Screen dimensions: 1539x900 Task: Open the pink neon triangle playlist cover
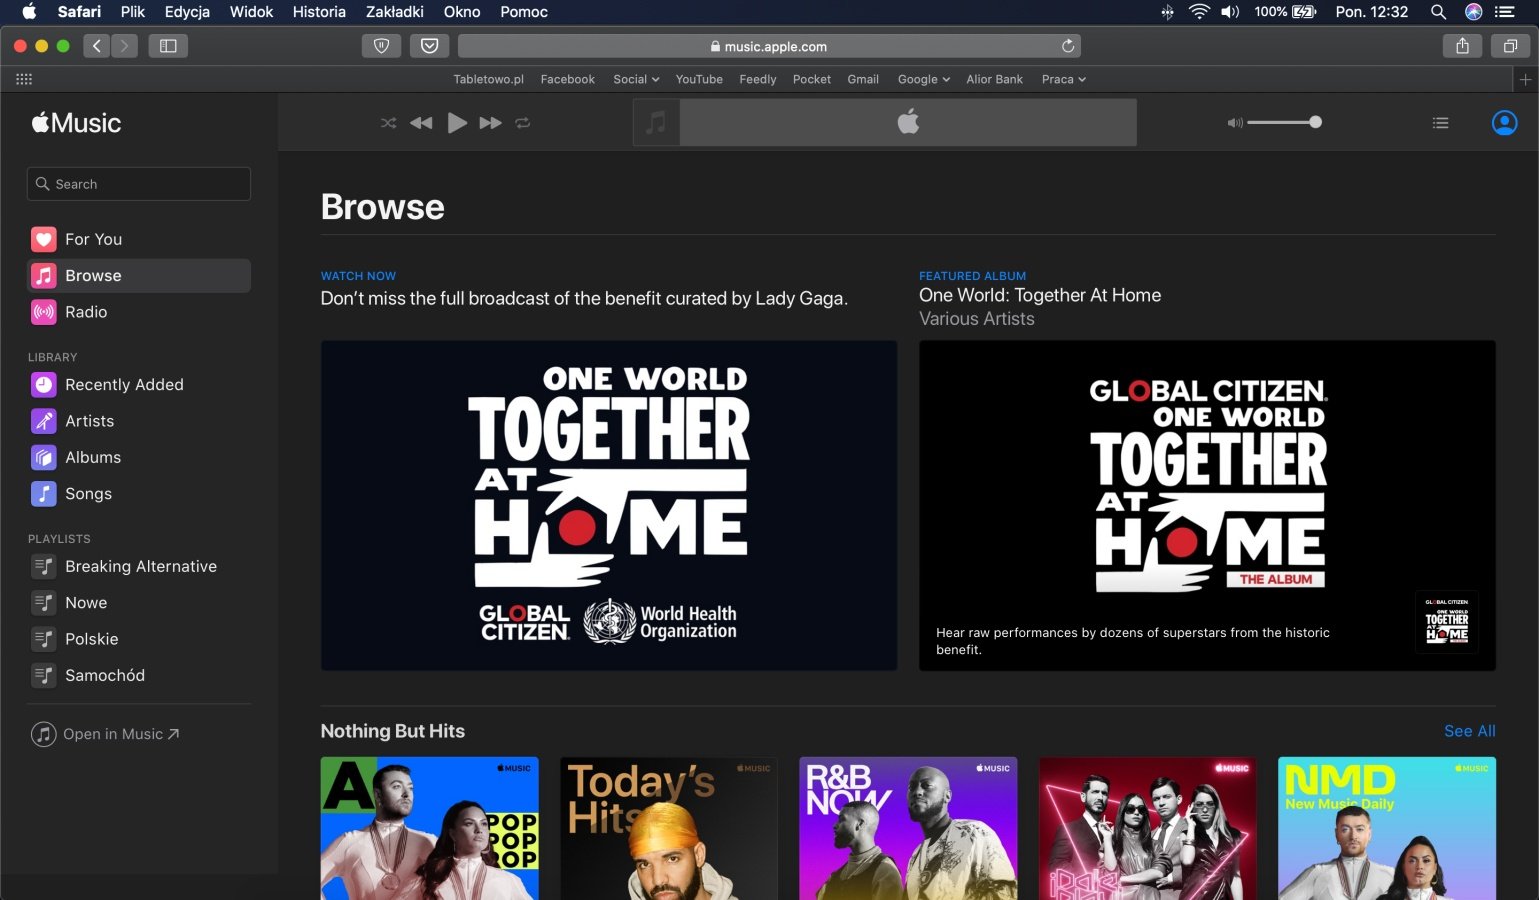click(x=1148, y=828)
